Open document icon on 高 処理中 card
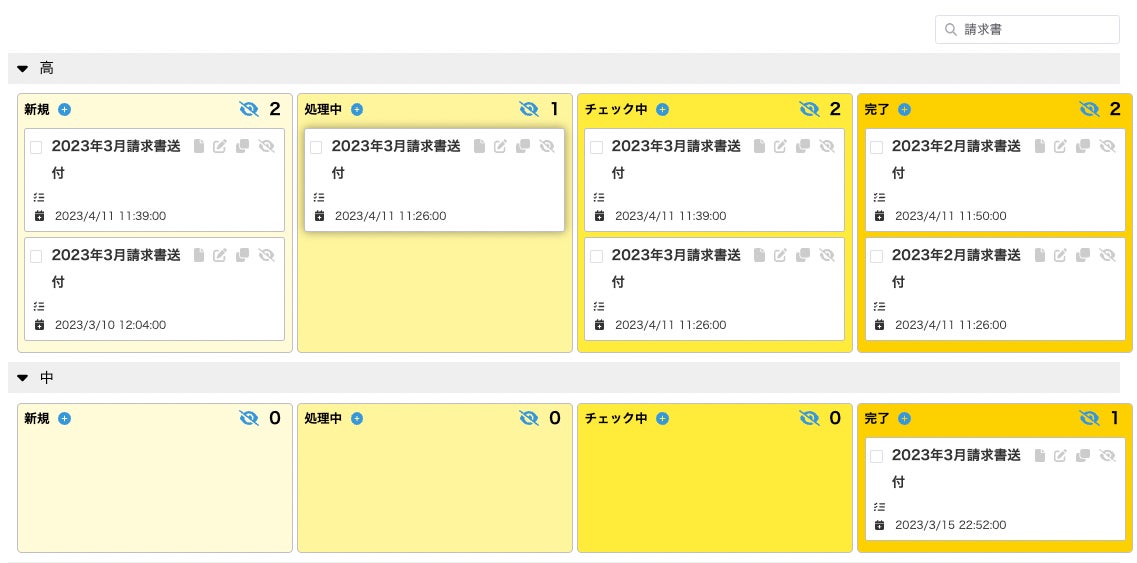 (x=479, y=147)
